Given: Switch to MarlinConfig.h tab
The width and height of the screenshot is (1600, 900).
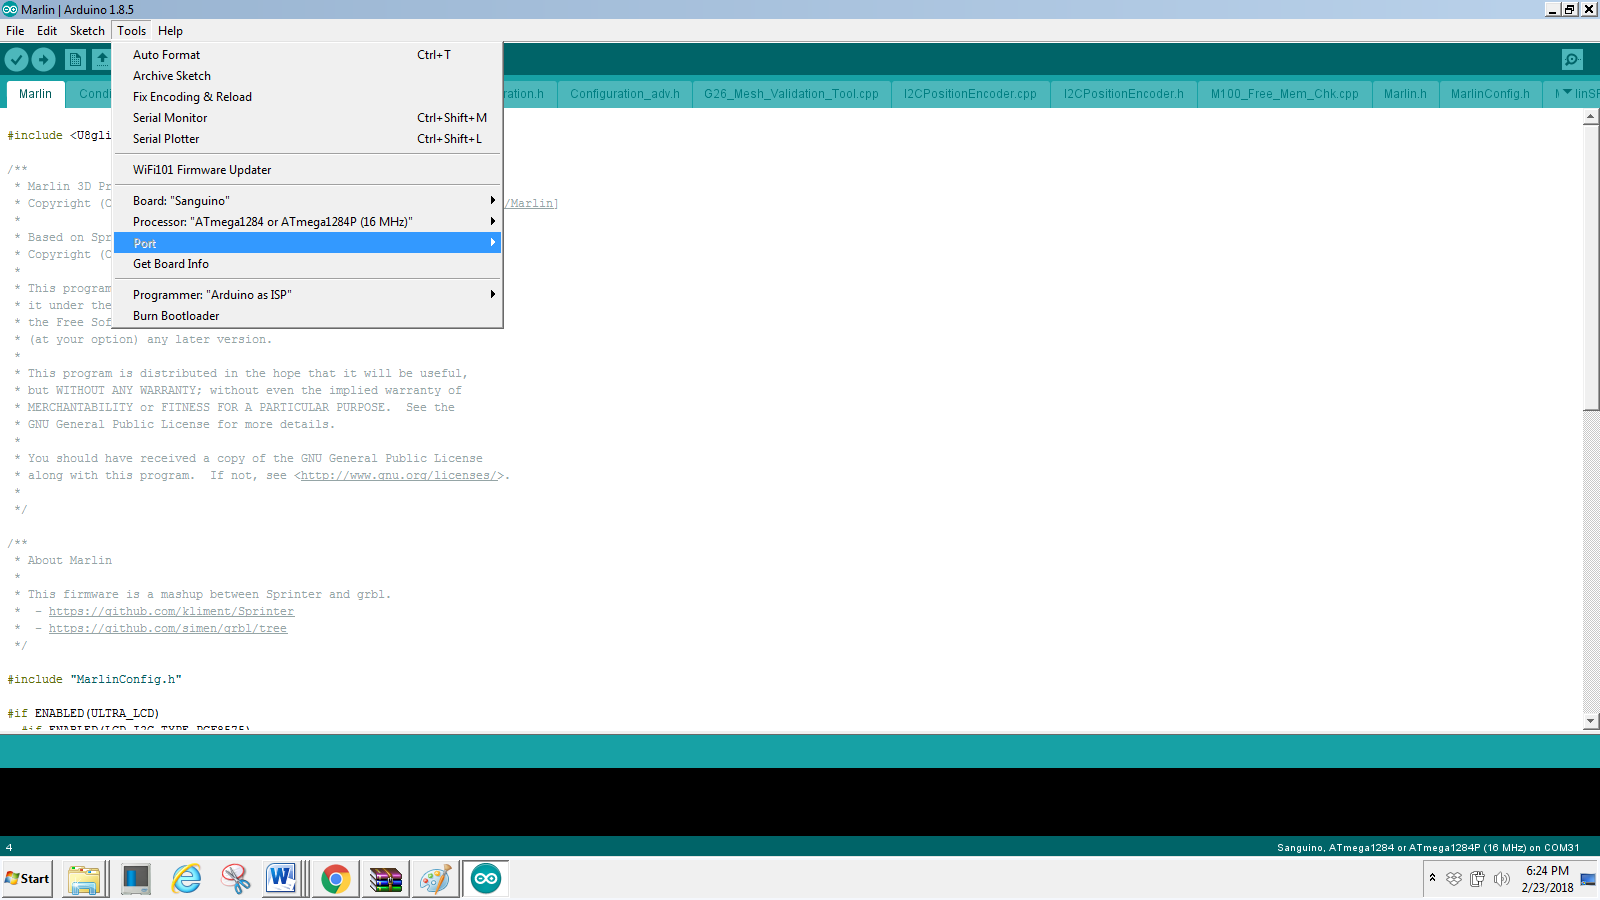Looking at the screenshot, I should pos(1490,94).
